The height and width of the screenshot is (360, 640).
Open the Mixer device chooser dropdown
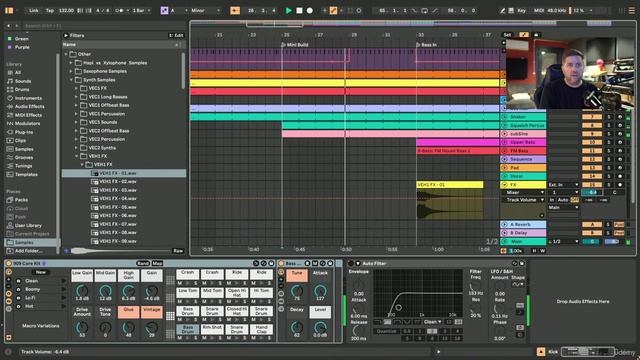click(x=525, y=192)
